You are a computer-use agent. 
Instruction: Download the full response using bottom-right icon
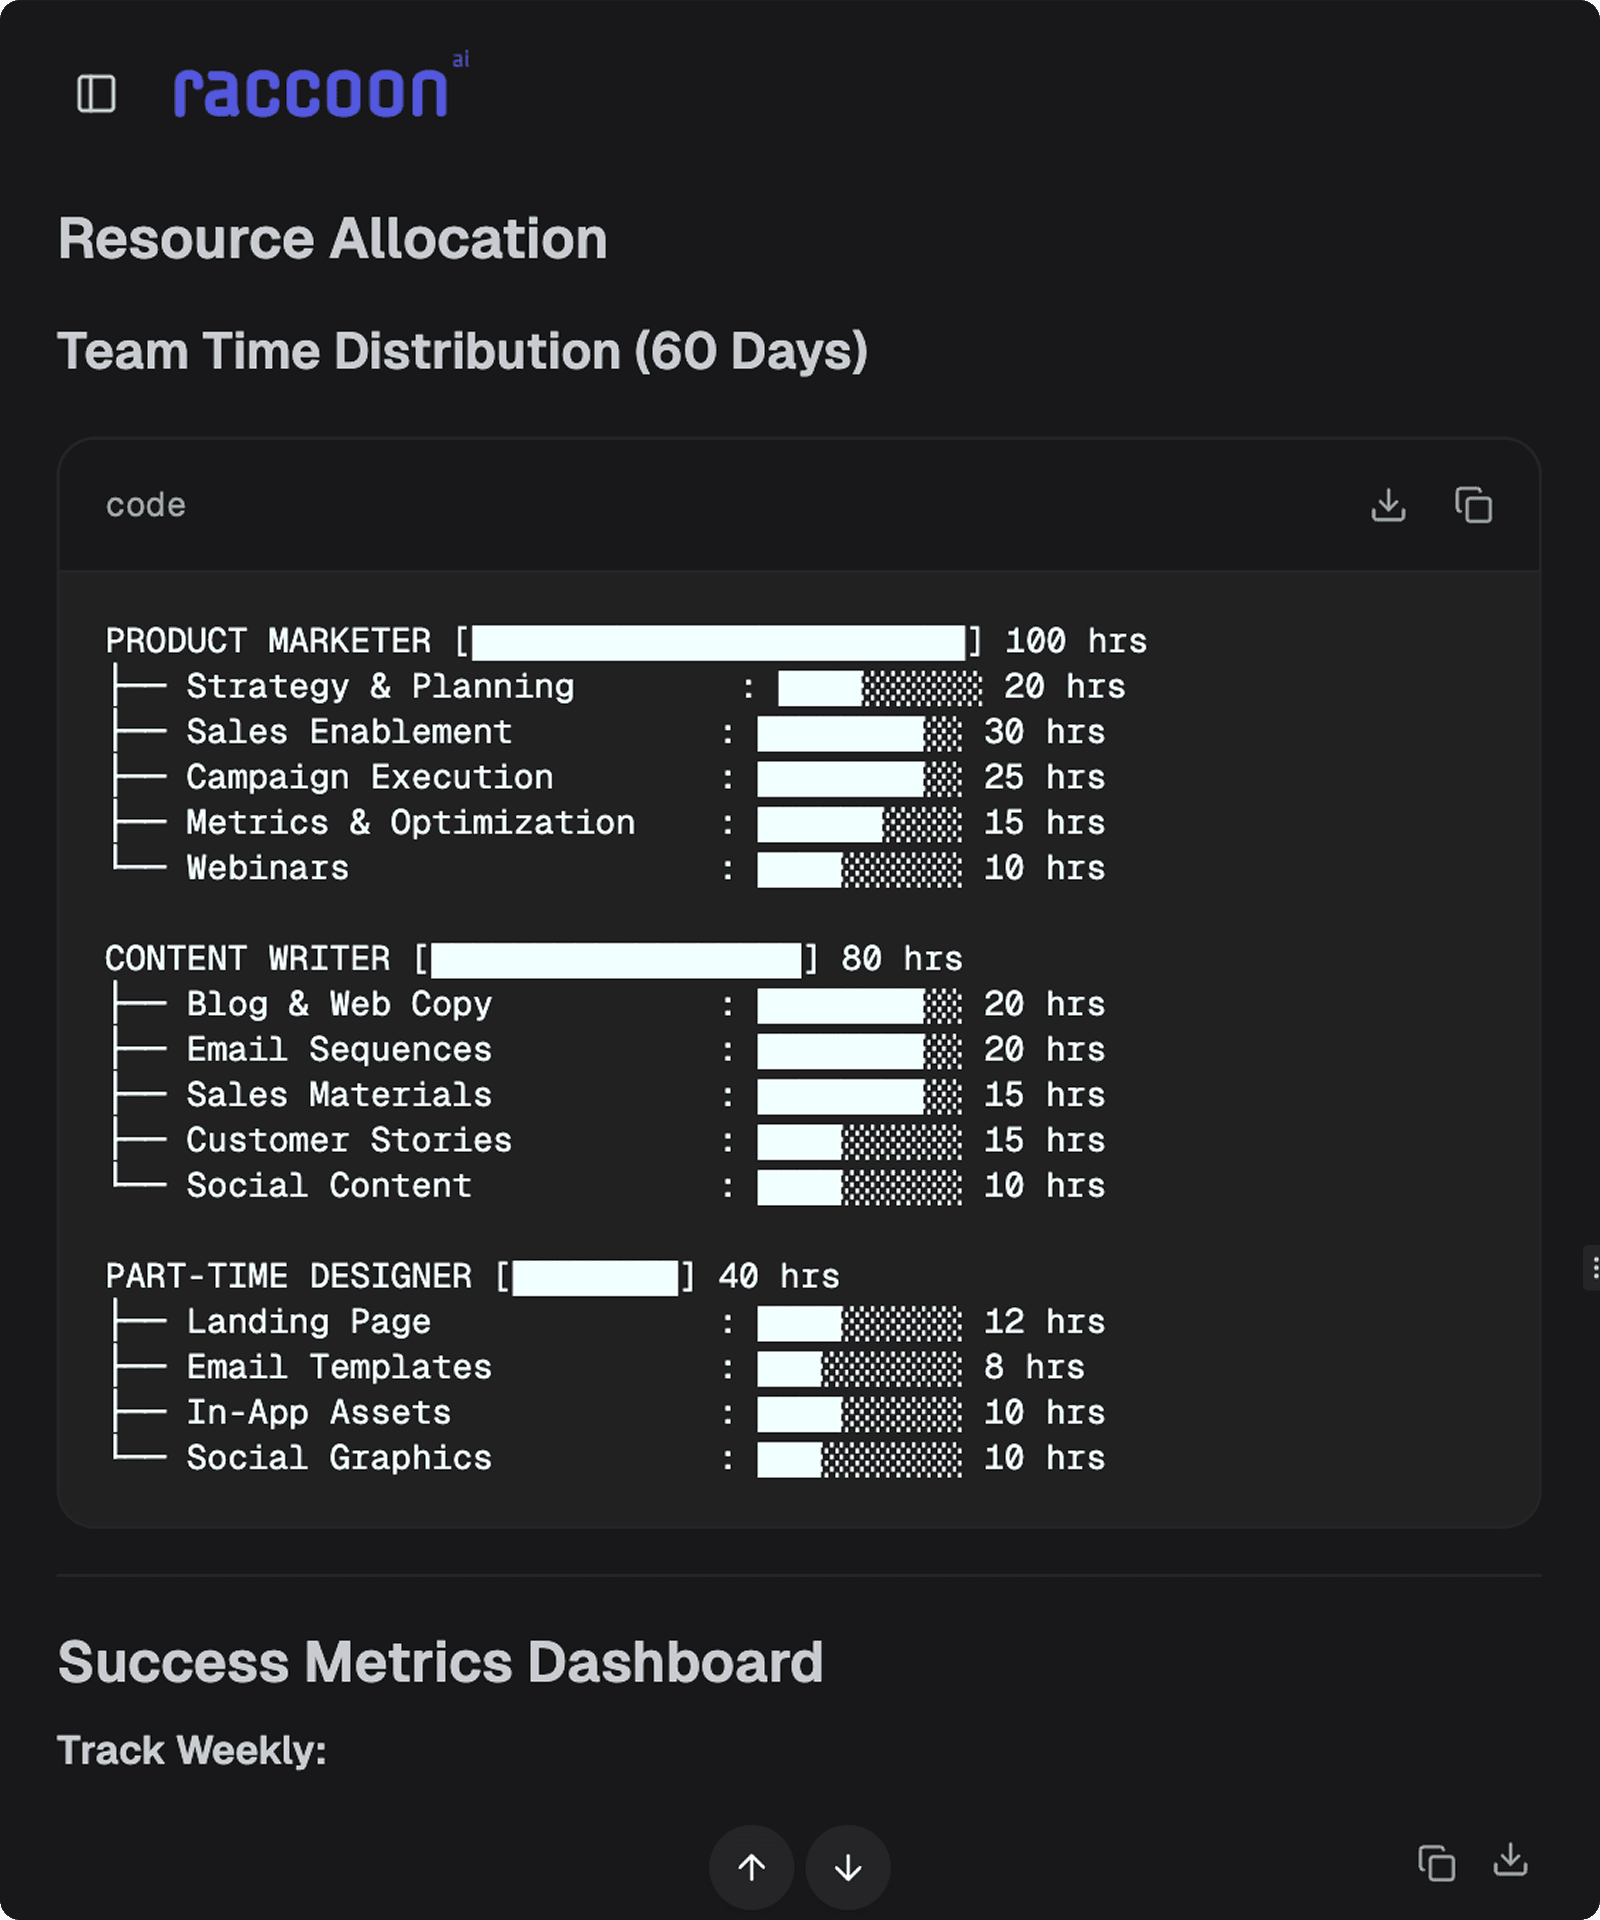1510,1860
